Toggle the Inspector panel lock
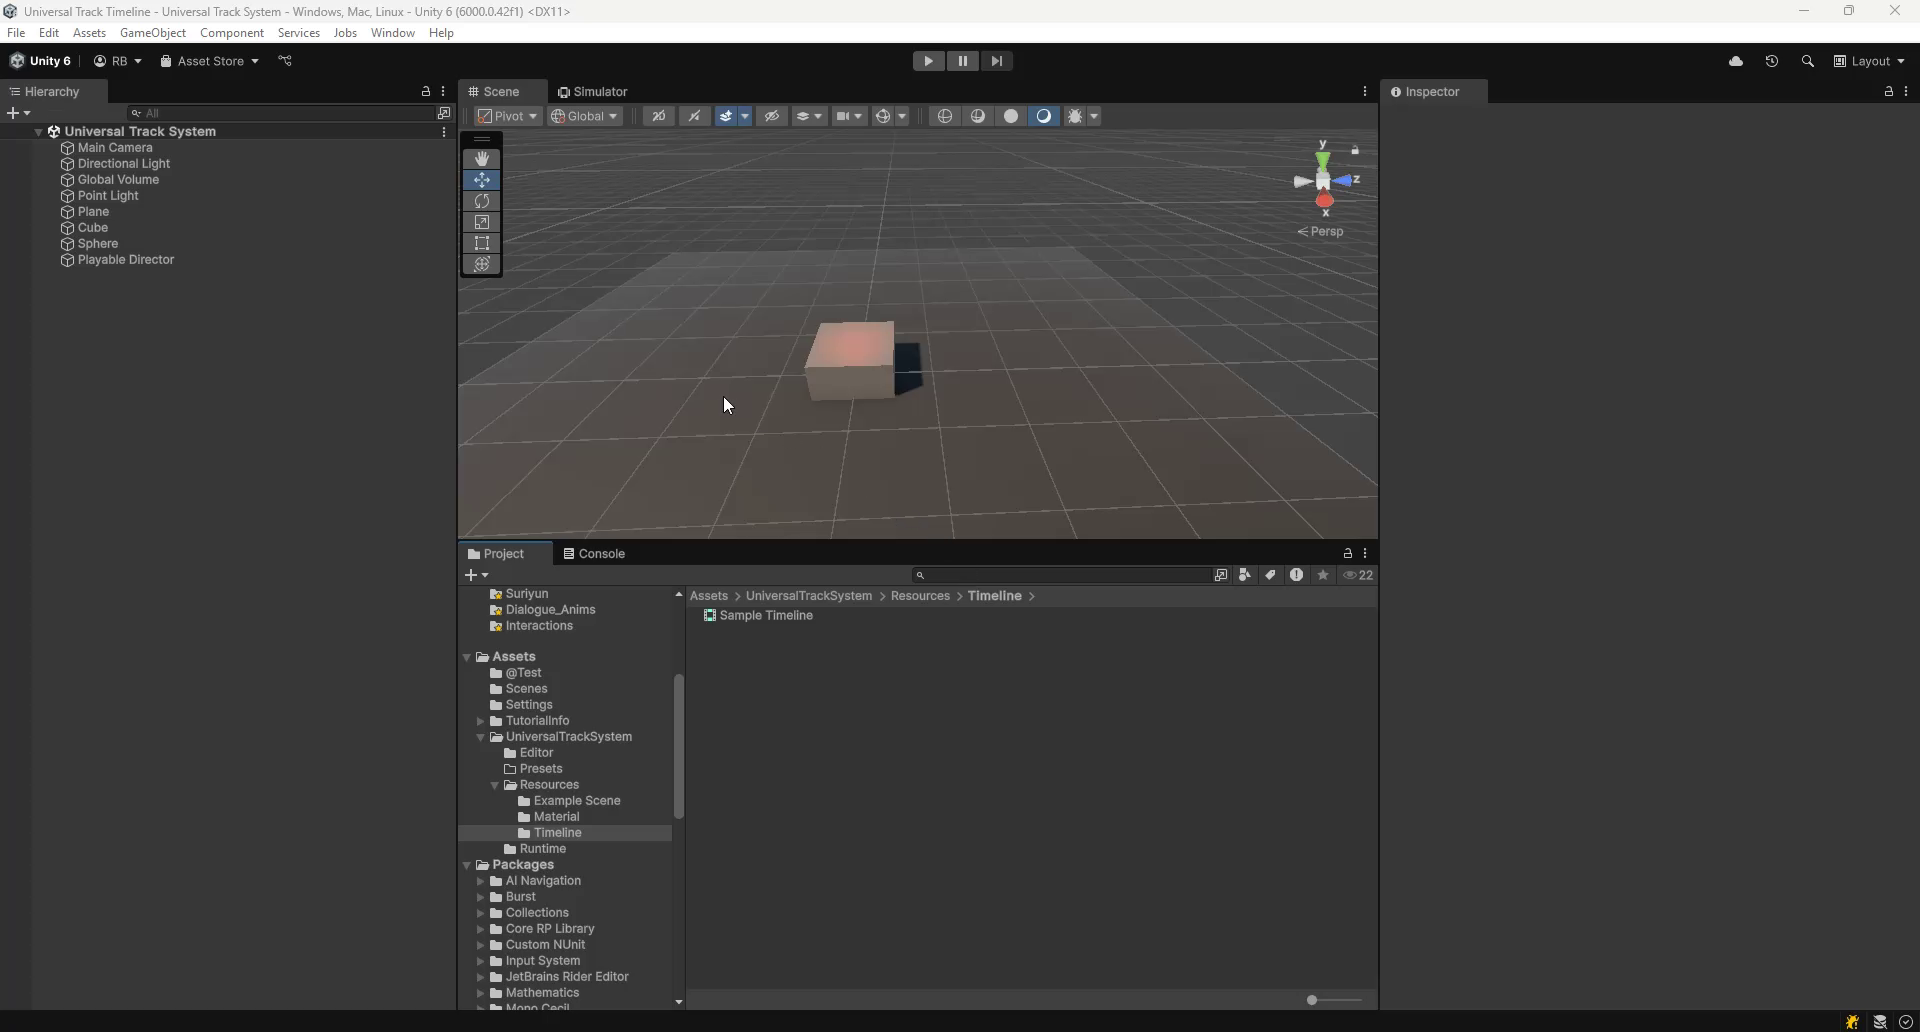Viewport: 1920px width, 1032px height. (1889, 92)
